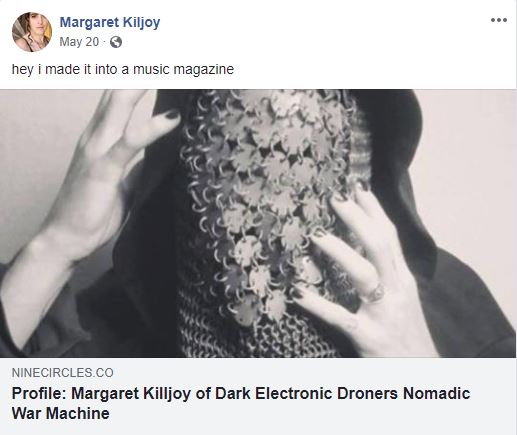Image resolution: width=517 pixels, height=435 pixels.
Task: Open the black-and-white link preview image
Action: [x=258, y=223]
